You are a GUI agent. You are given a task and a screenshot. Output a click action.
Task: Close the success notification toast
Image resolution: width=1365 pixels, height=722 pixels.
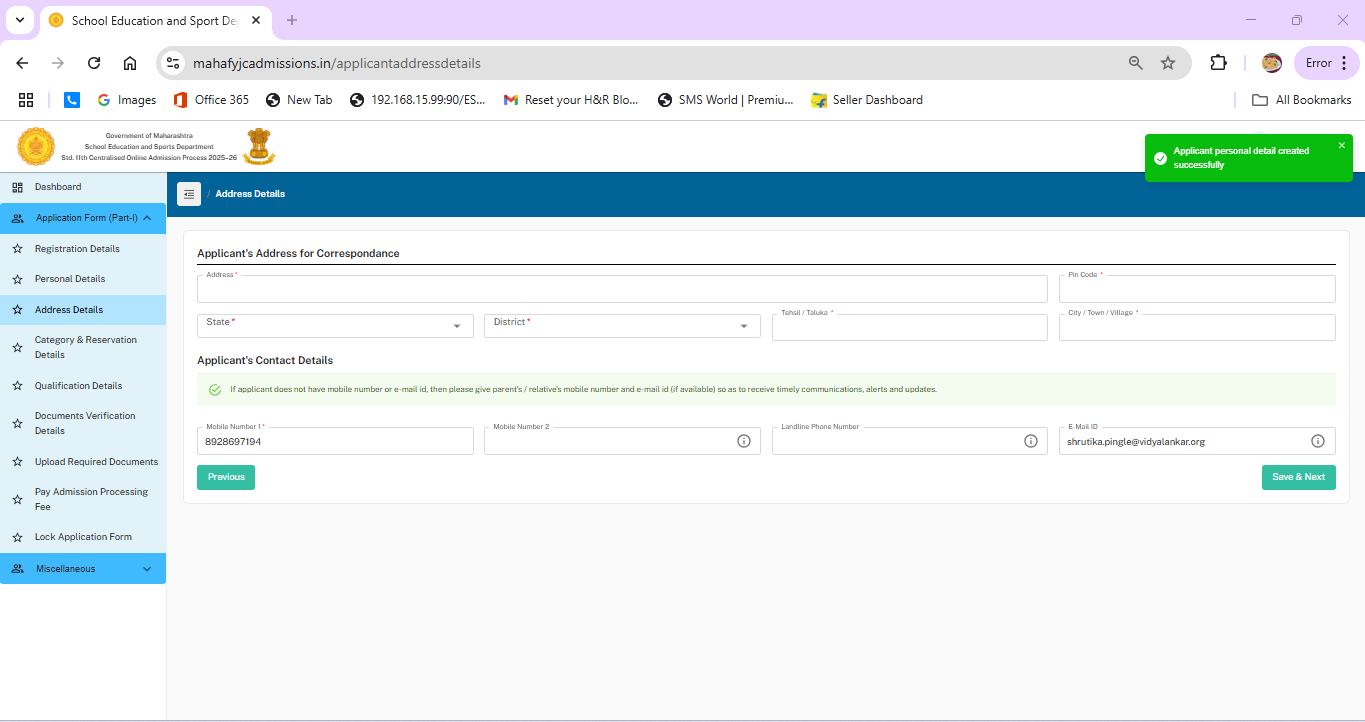(1342, 145)
